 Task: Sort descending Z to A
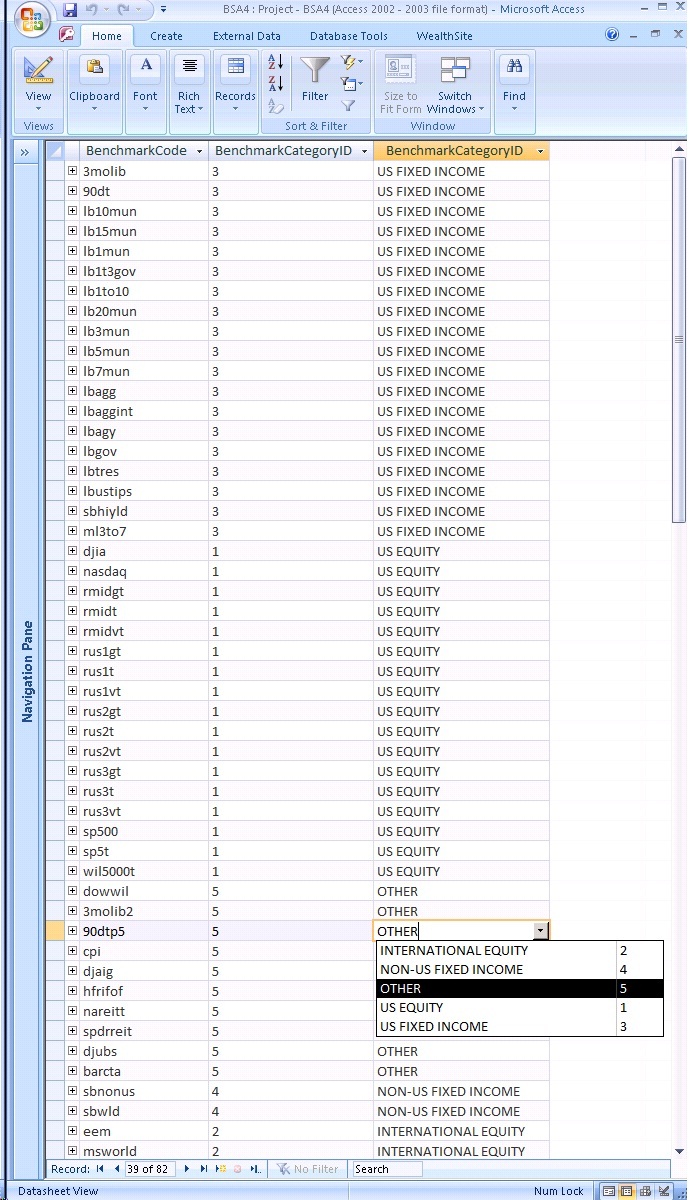pyautogui.click(x=276, y=84)
